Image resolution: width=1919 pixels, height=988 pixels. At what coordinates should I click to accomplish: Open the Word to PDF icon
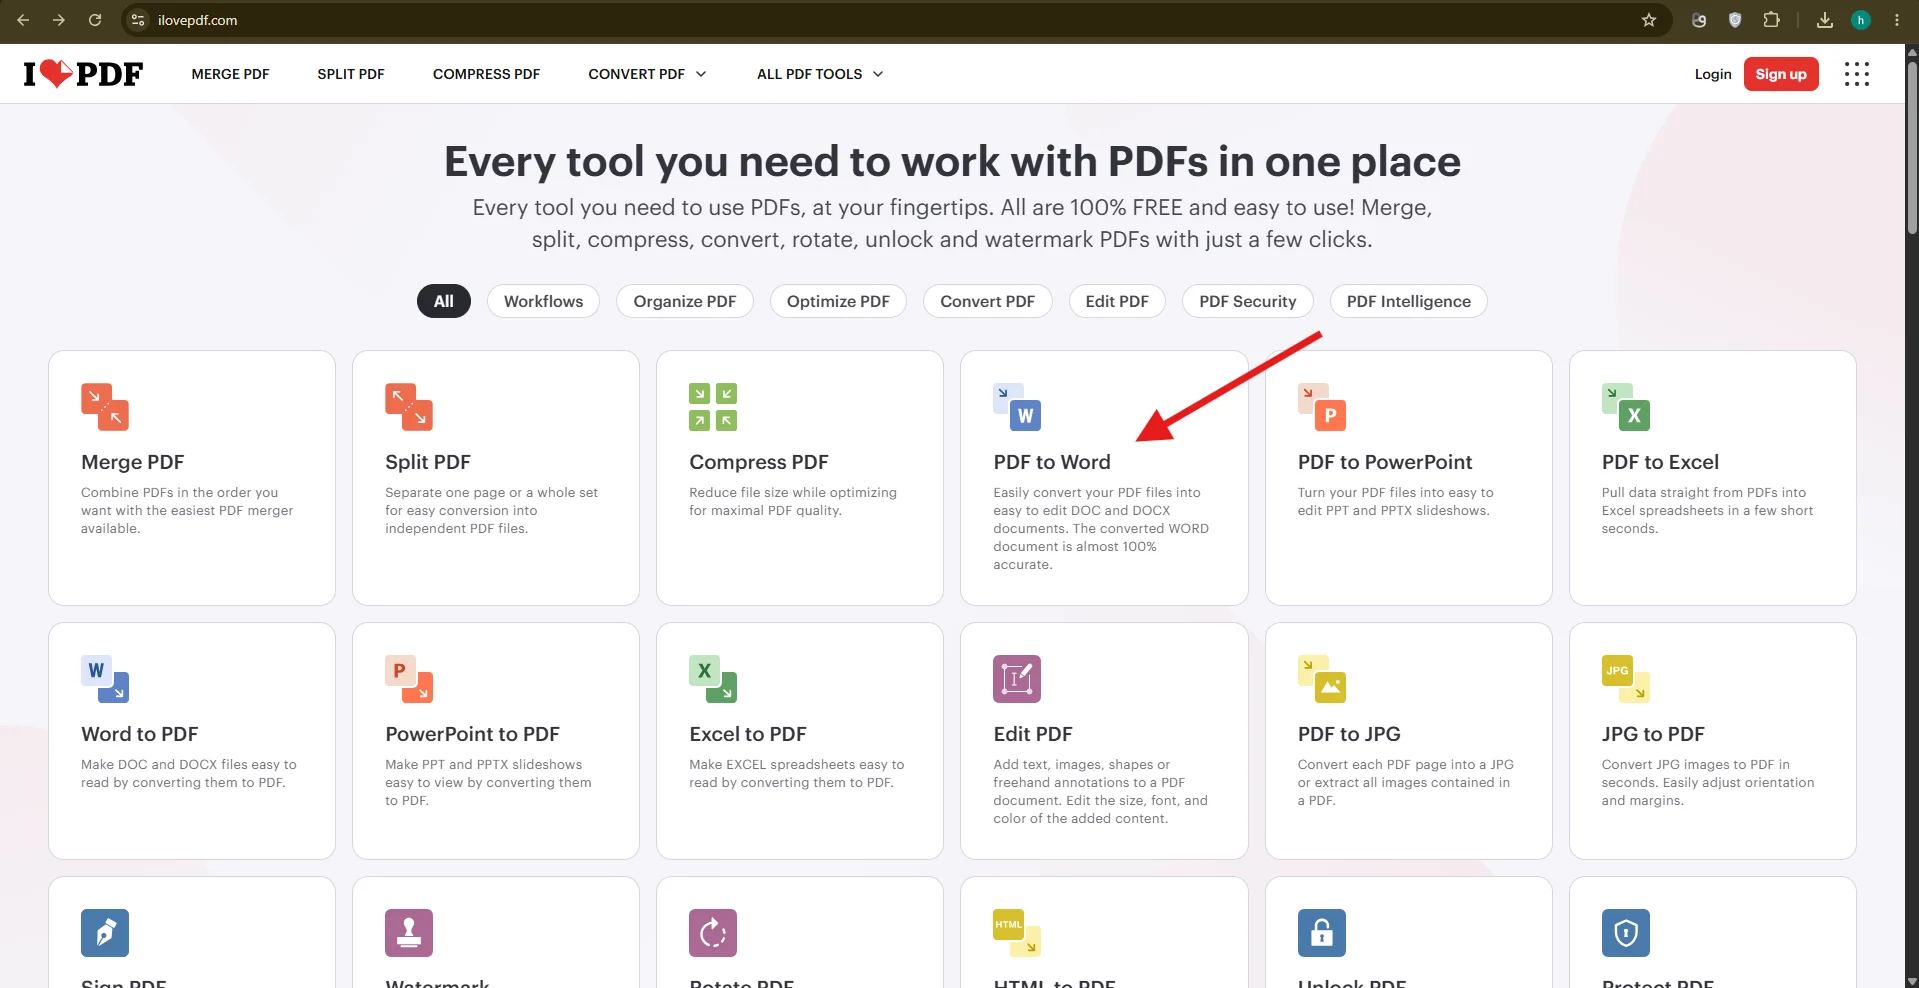(x=105, y=679)
